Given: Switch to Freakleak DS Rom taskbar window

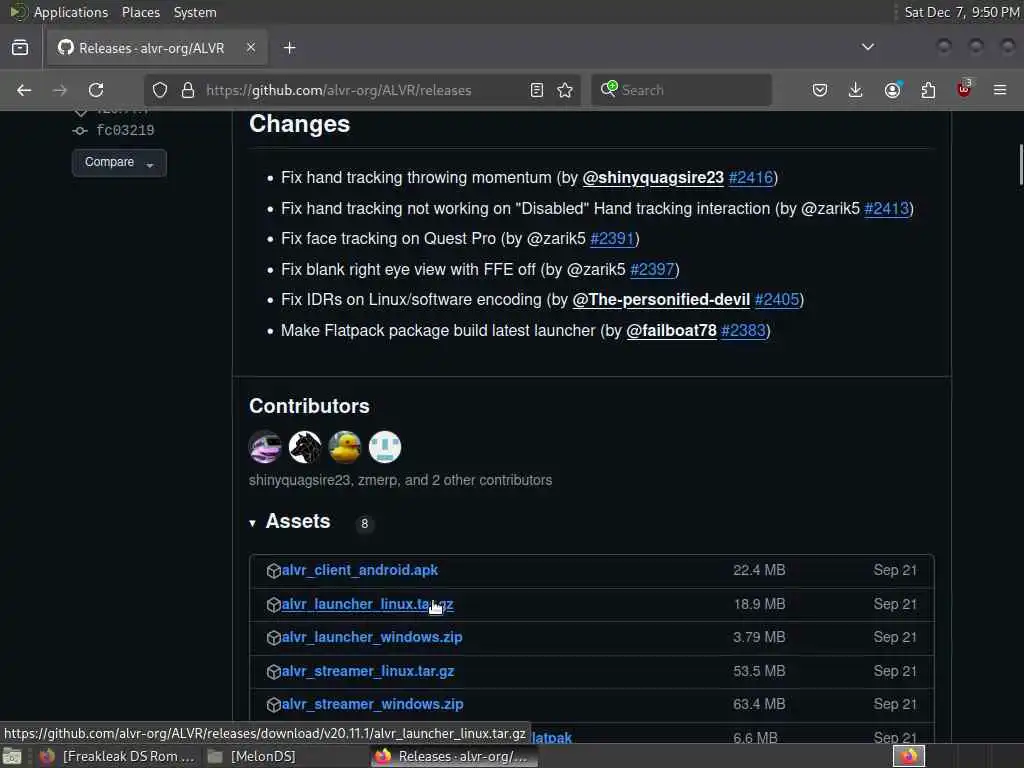Looking at the screenshot, I should coord(118,756).
